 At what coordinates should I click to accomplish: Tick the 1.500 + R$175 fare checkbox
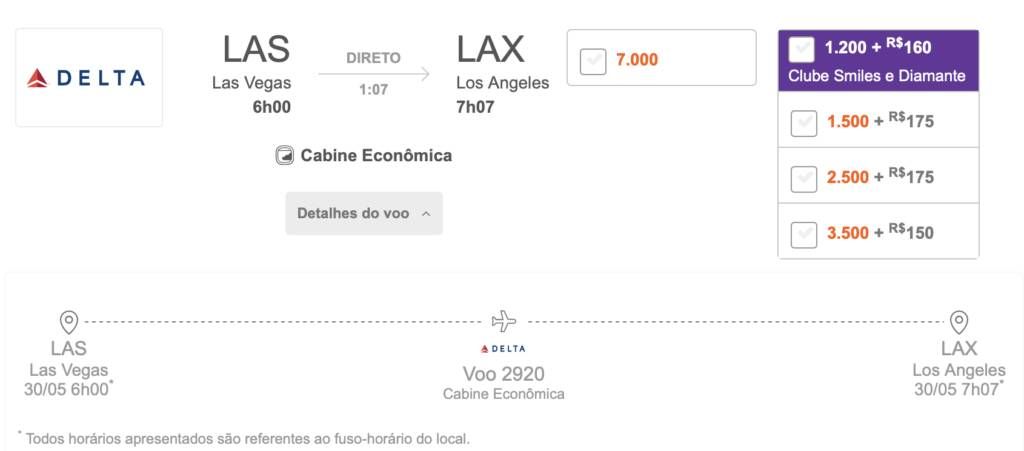coord(803,123)
